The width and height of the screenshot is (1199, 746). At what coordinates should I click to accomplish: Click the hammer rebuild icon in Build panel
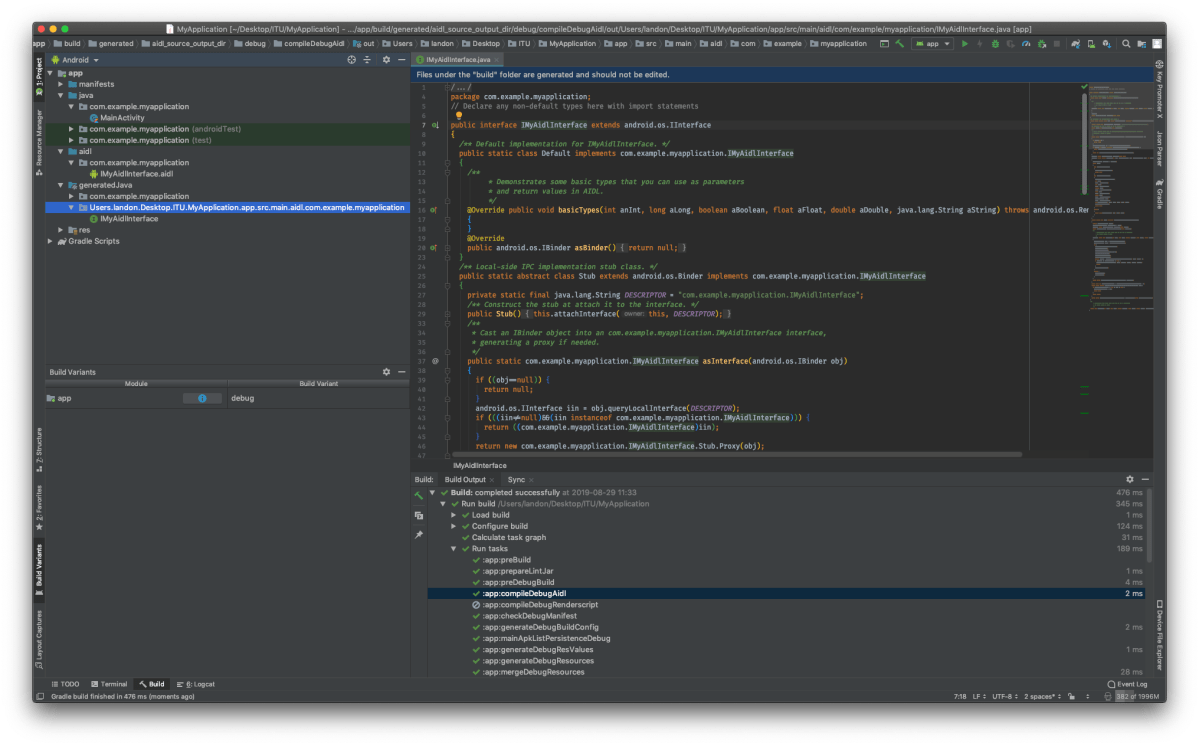point(419,495)
